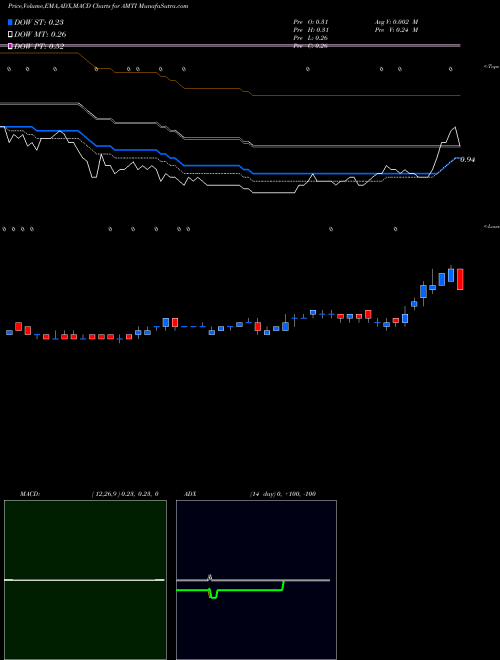
Task: Click the MACD panel title label
Action: pyautogui.click(x=30, y=494)
